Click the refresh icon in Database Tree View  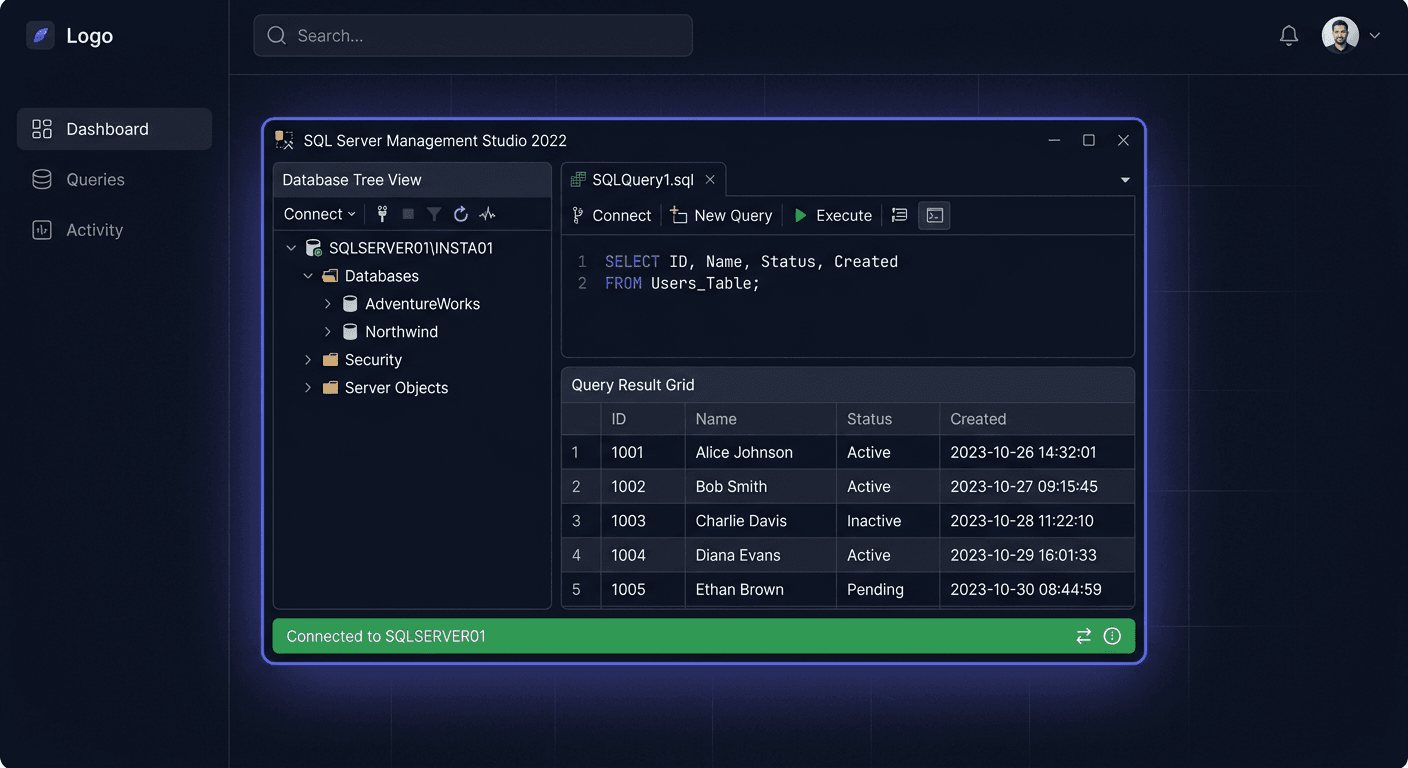[x=461, y=214]
